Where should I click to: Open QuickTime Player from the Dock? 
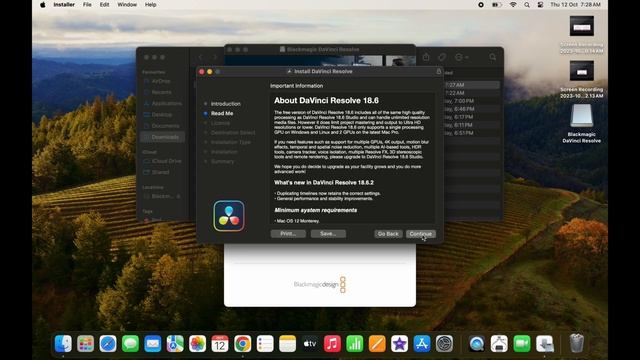point(477,344)
